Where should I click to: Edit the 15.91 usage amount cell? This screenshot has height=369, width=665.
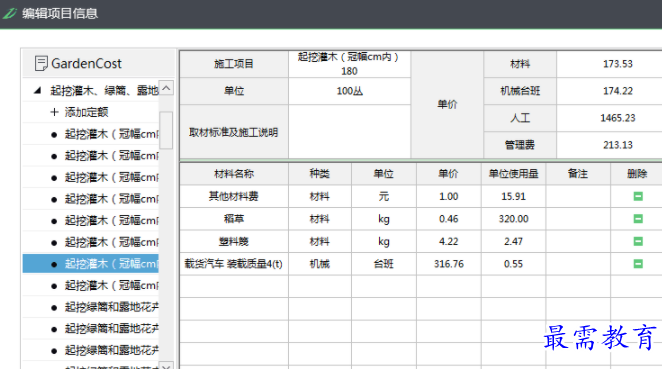pyautogui.click(x=513, y=196)
